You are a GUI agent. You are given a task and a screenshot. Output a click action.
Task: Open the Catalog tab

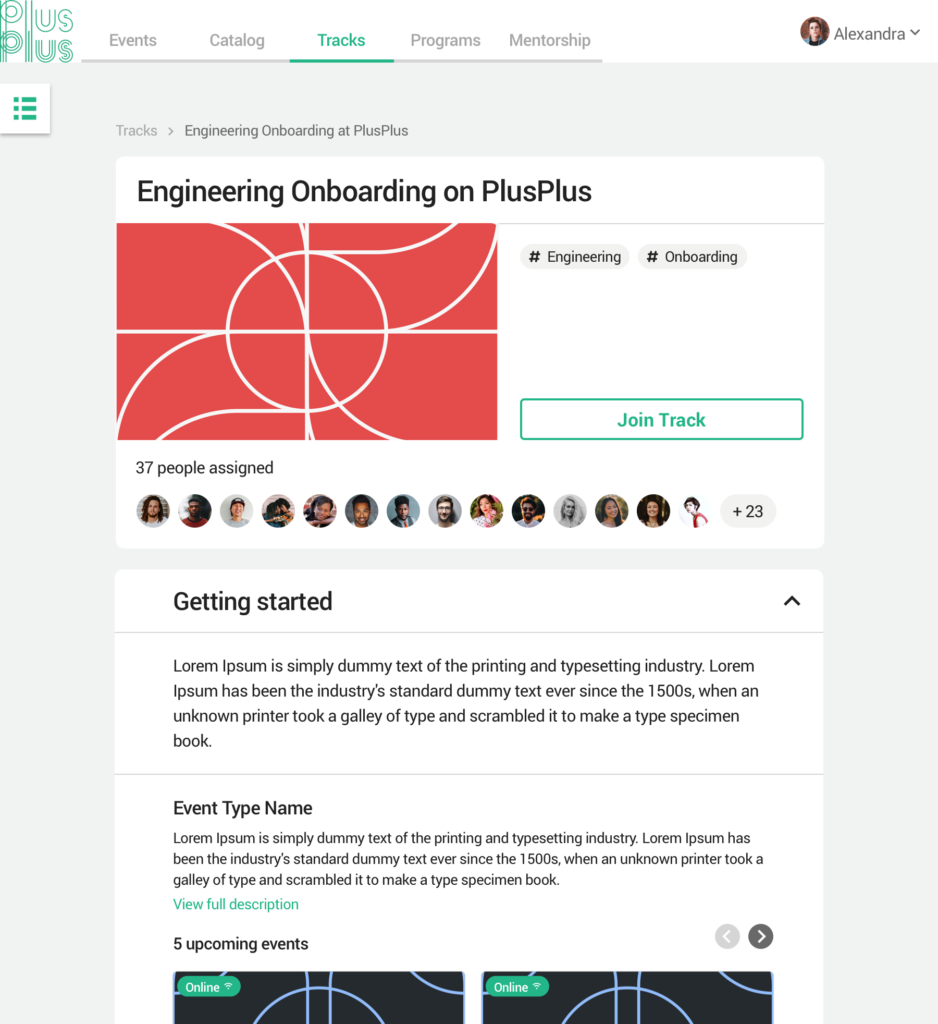237,40
